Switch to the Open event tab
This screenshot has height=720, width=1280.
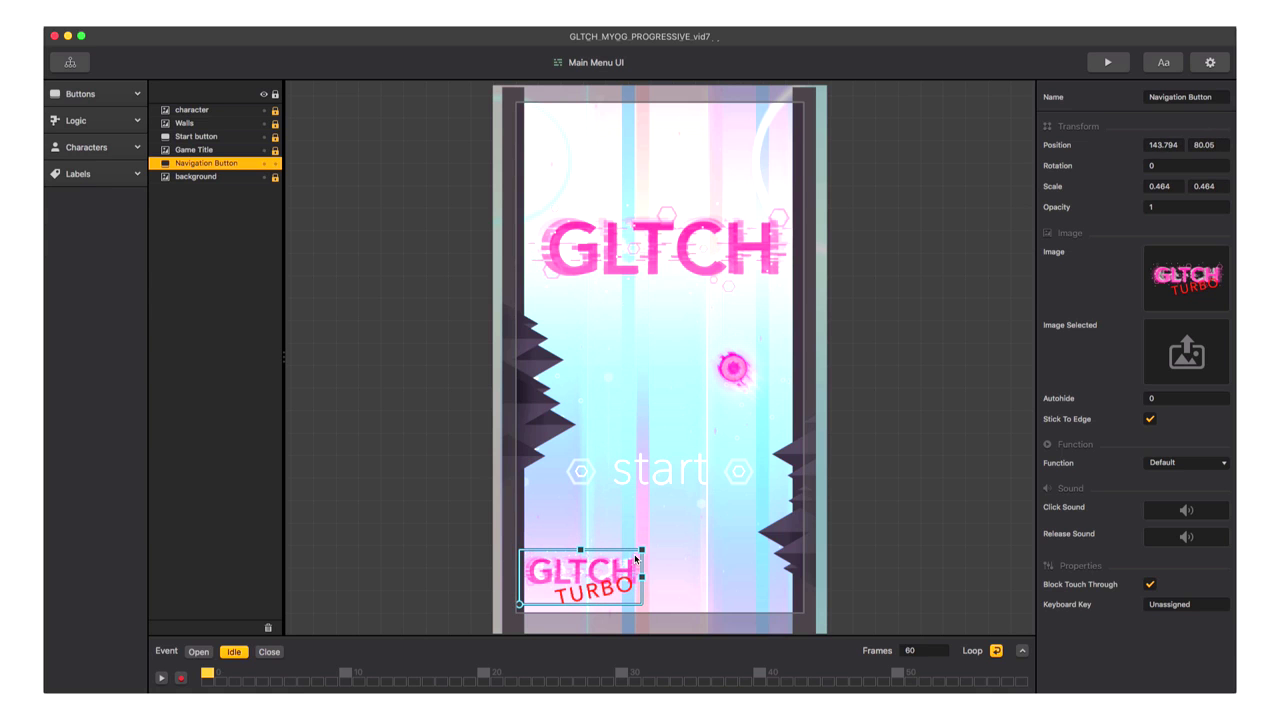point(199,652)
